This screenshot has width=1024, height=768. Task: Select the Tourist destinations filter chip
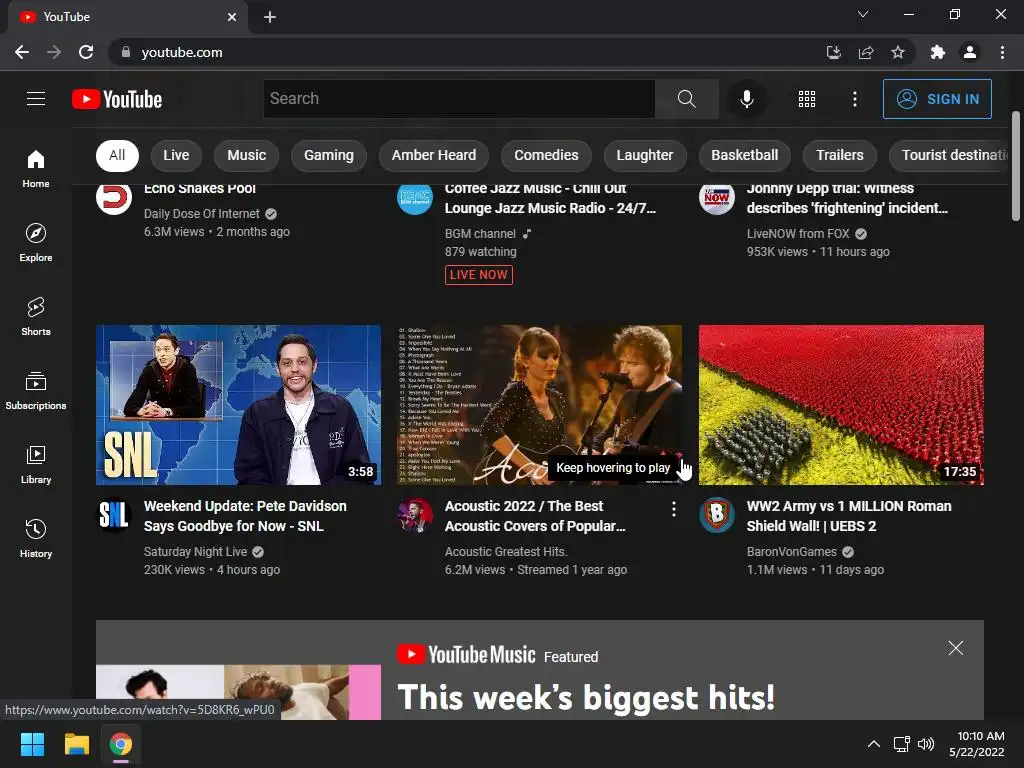coord(949,155)
